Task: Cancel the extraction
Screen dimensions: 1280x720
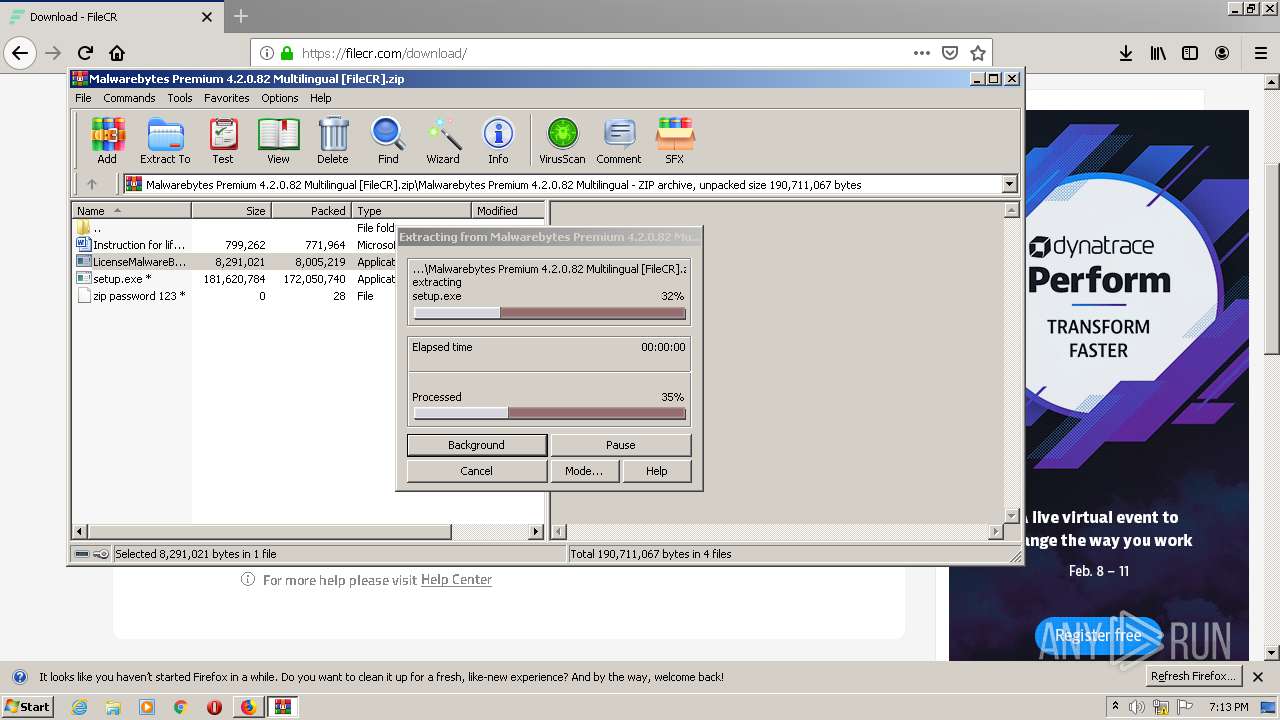Action: [x=477, y=471]
